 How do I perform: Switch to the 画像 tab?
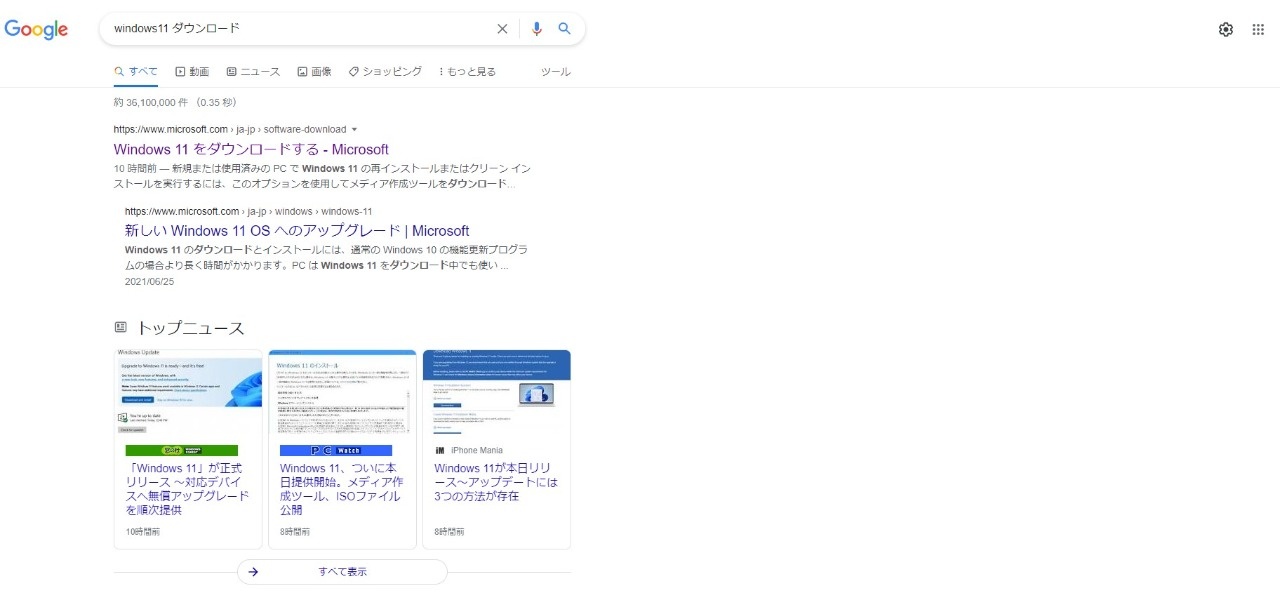coord(314,72)
